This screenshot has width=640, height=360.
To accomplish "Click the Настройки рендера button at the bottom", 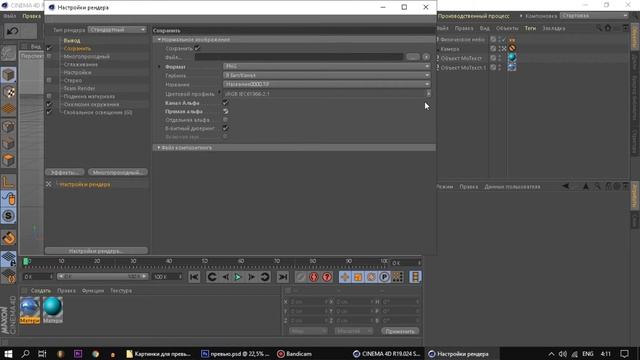I will click(x=96, y=251).
